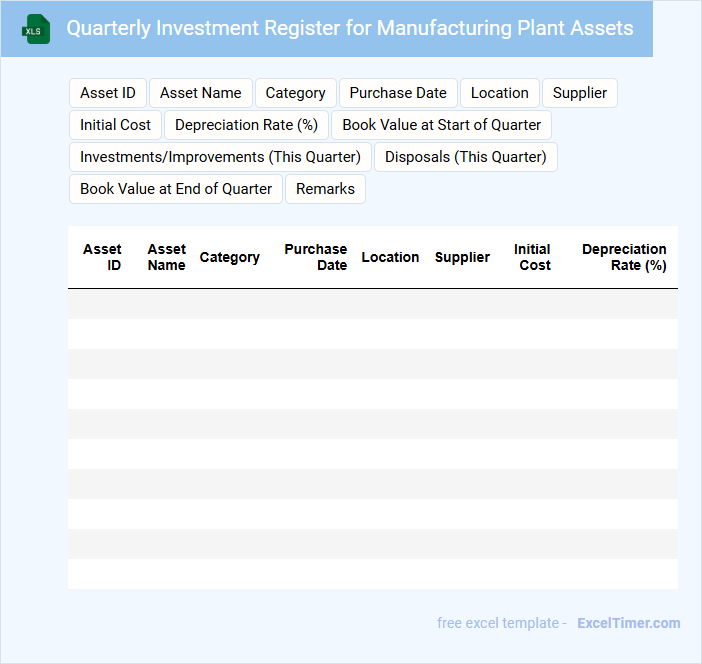Click Book Value at Start of Quarter tag
This screenshot has width=702, height=664.
pos(442,125)
